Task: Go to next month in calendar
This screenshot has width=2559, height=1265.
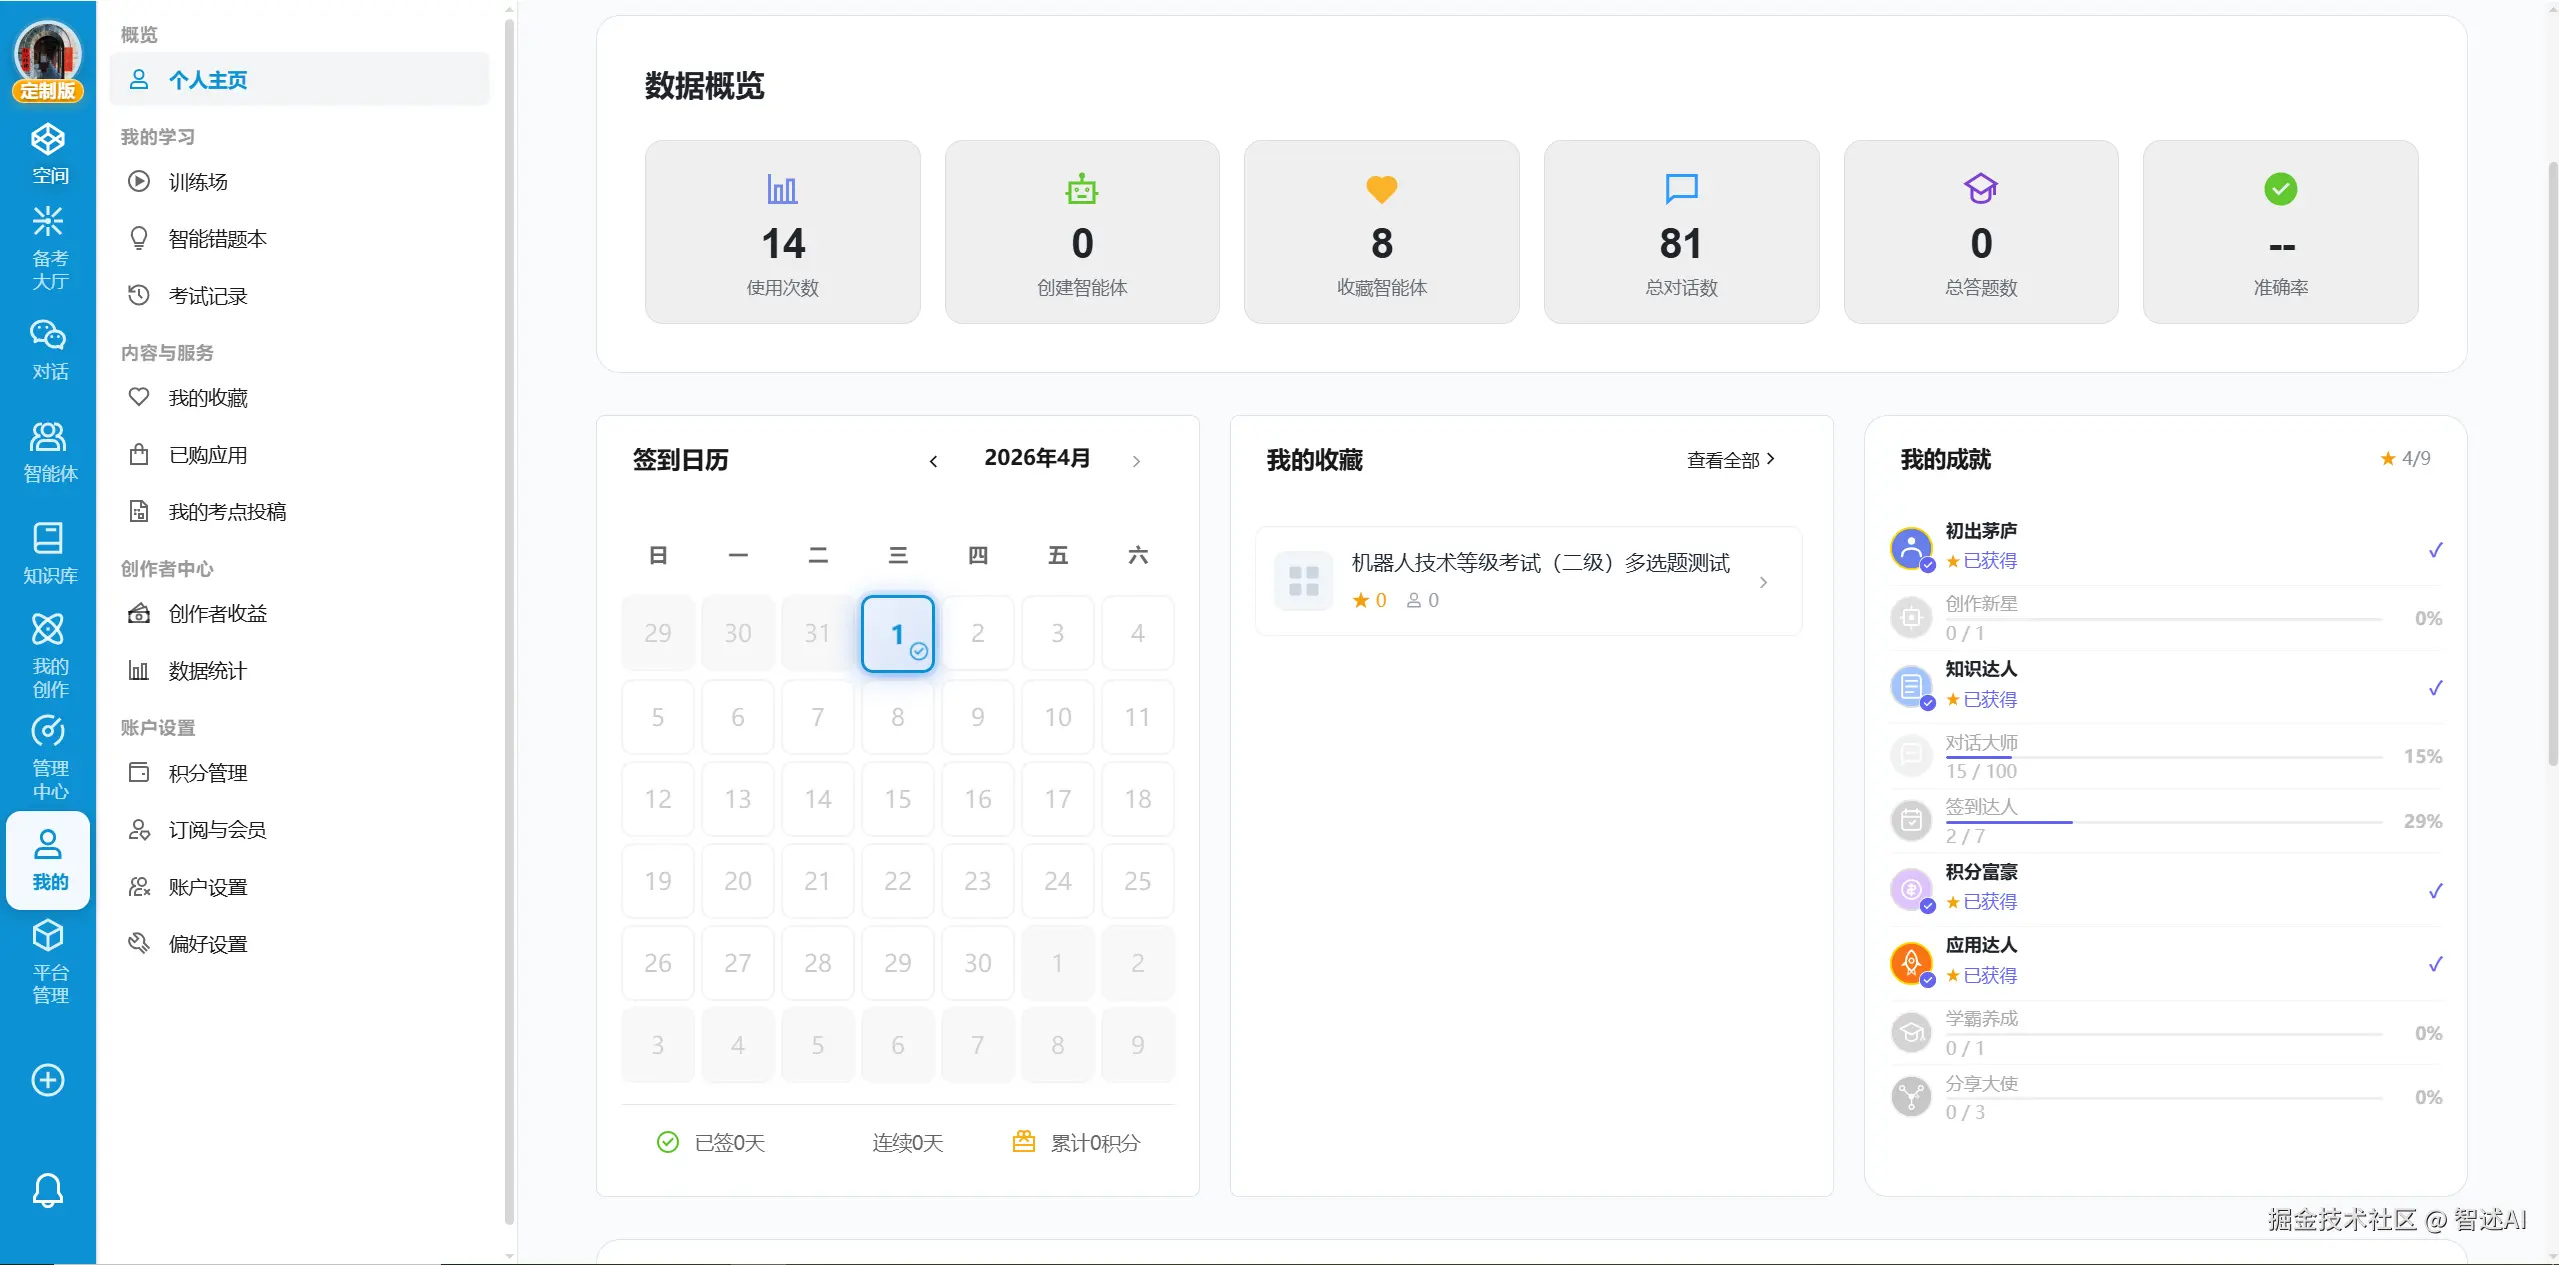Action: click(x=1136, y=461)
